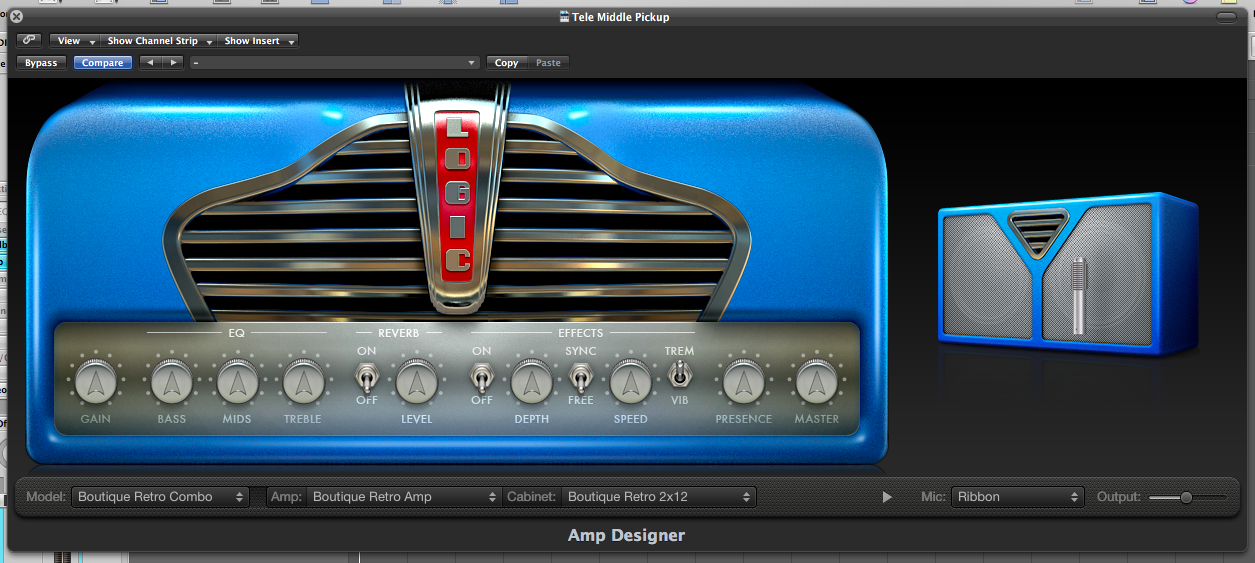Image resolution: width=1255 pixels, height=563 pixels.
Task: Close the Tele Middle Pickup window
Action: point(16,17)
